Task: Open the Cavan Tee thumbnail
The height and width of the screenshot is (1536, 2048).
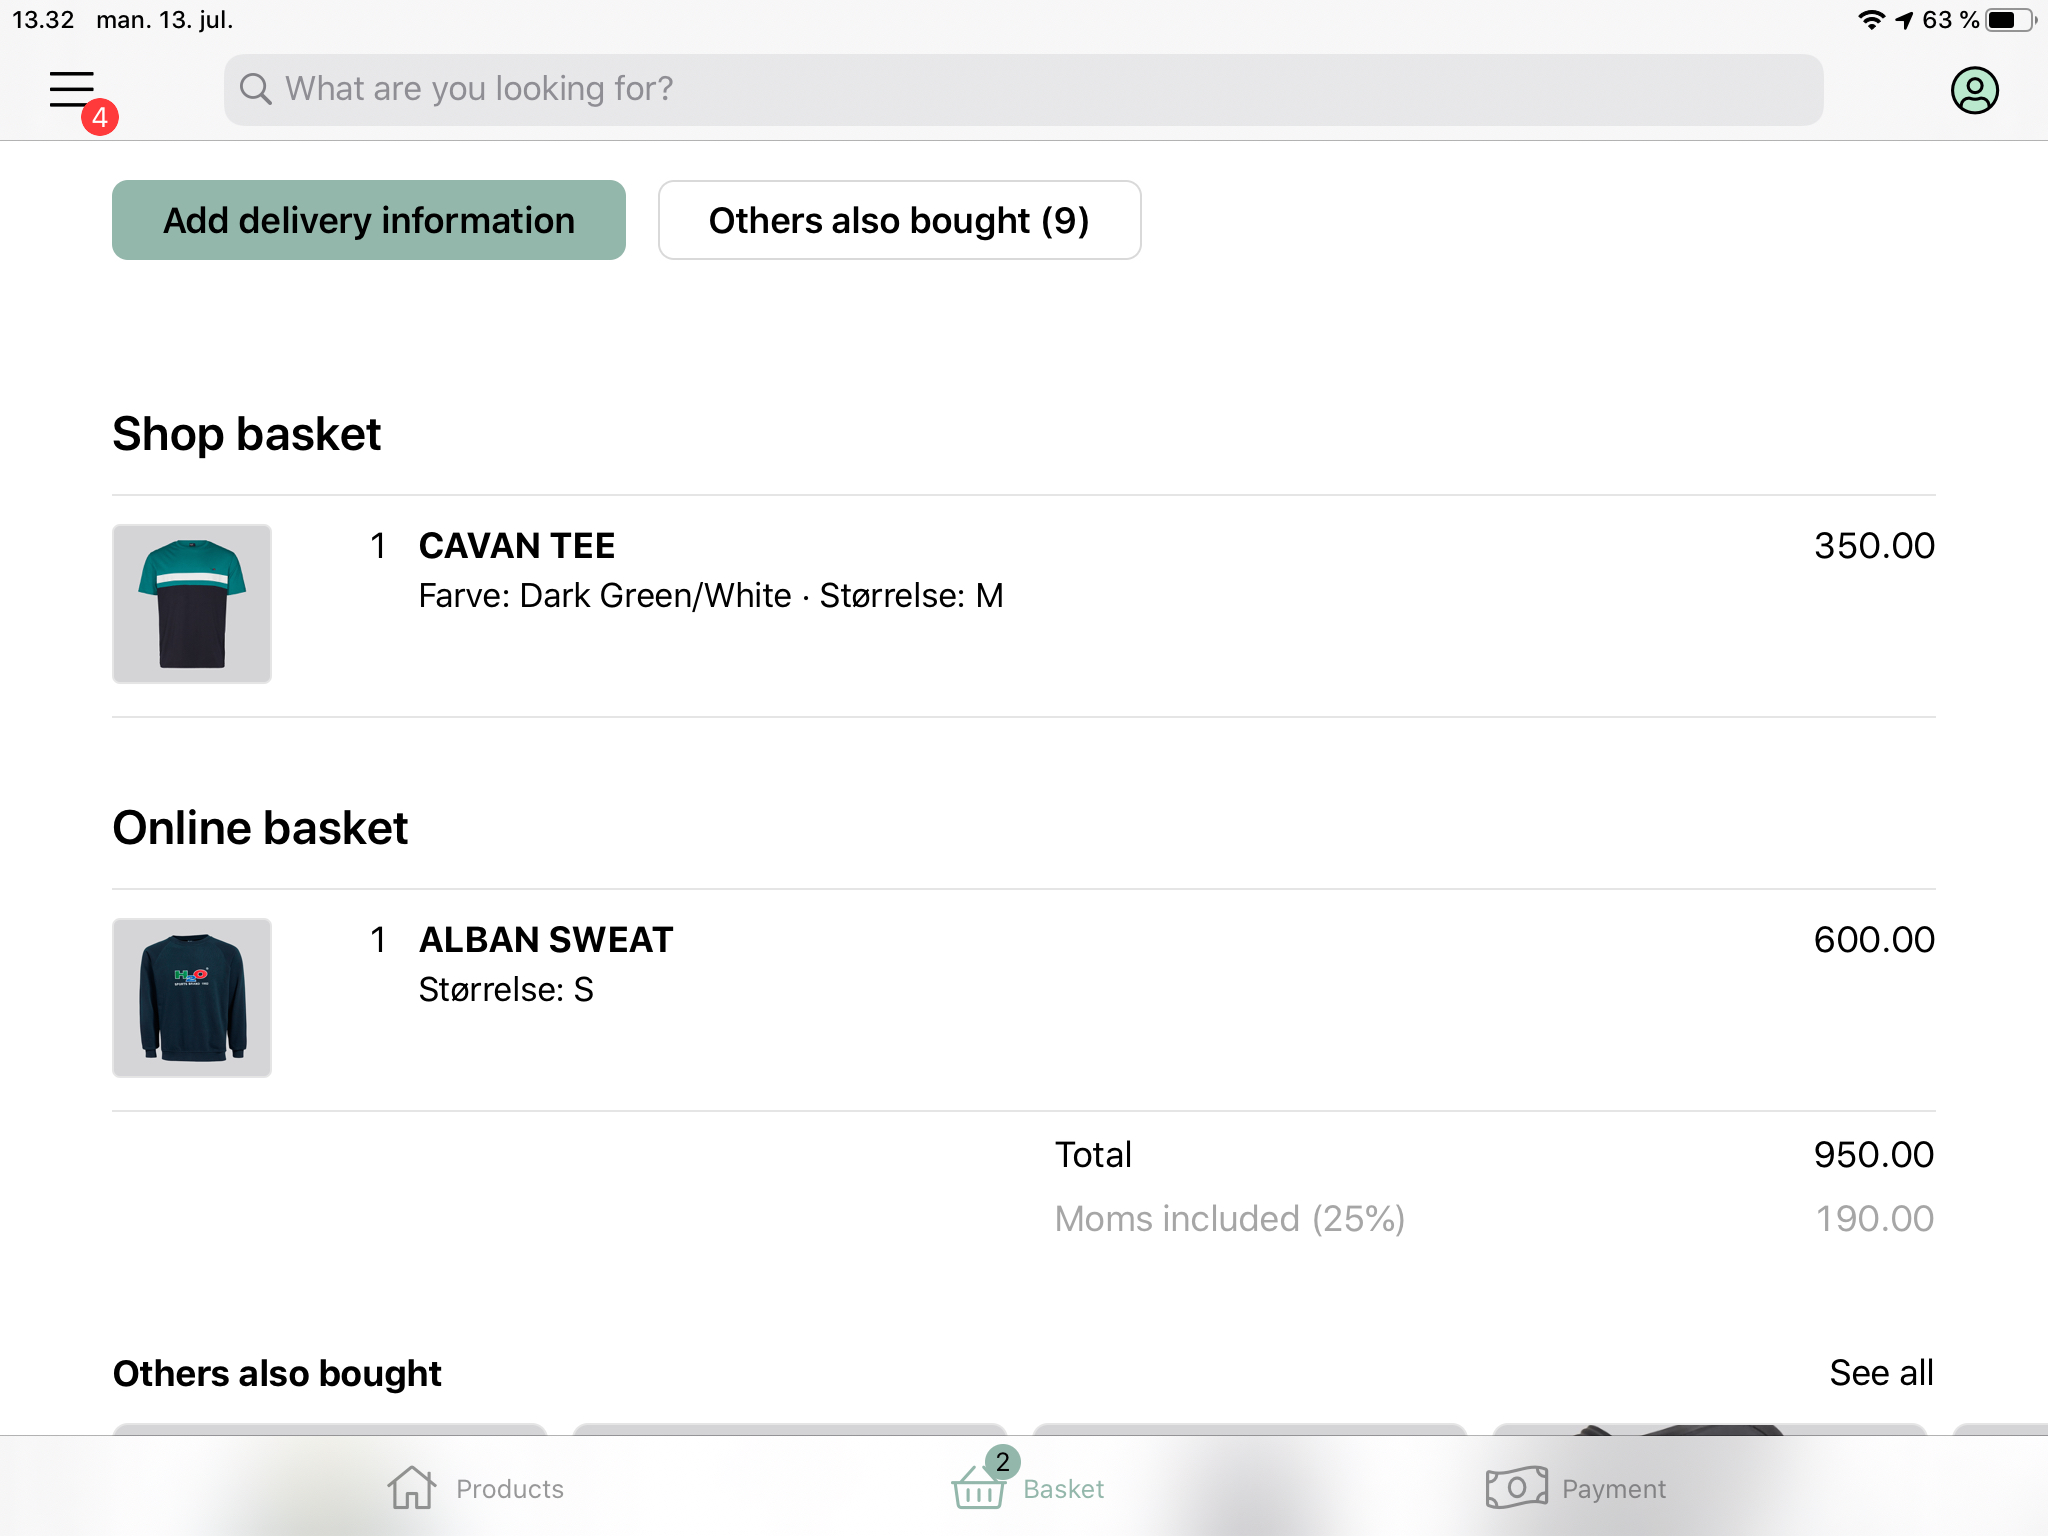Action: 192,604
